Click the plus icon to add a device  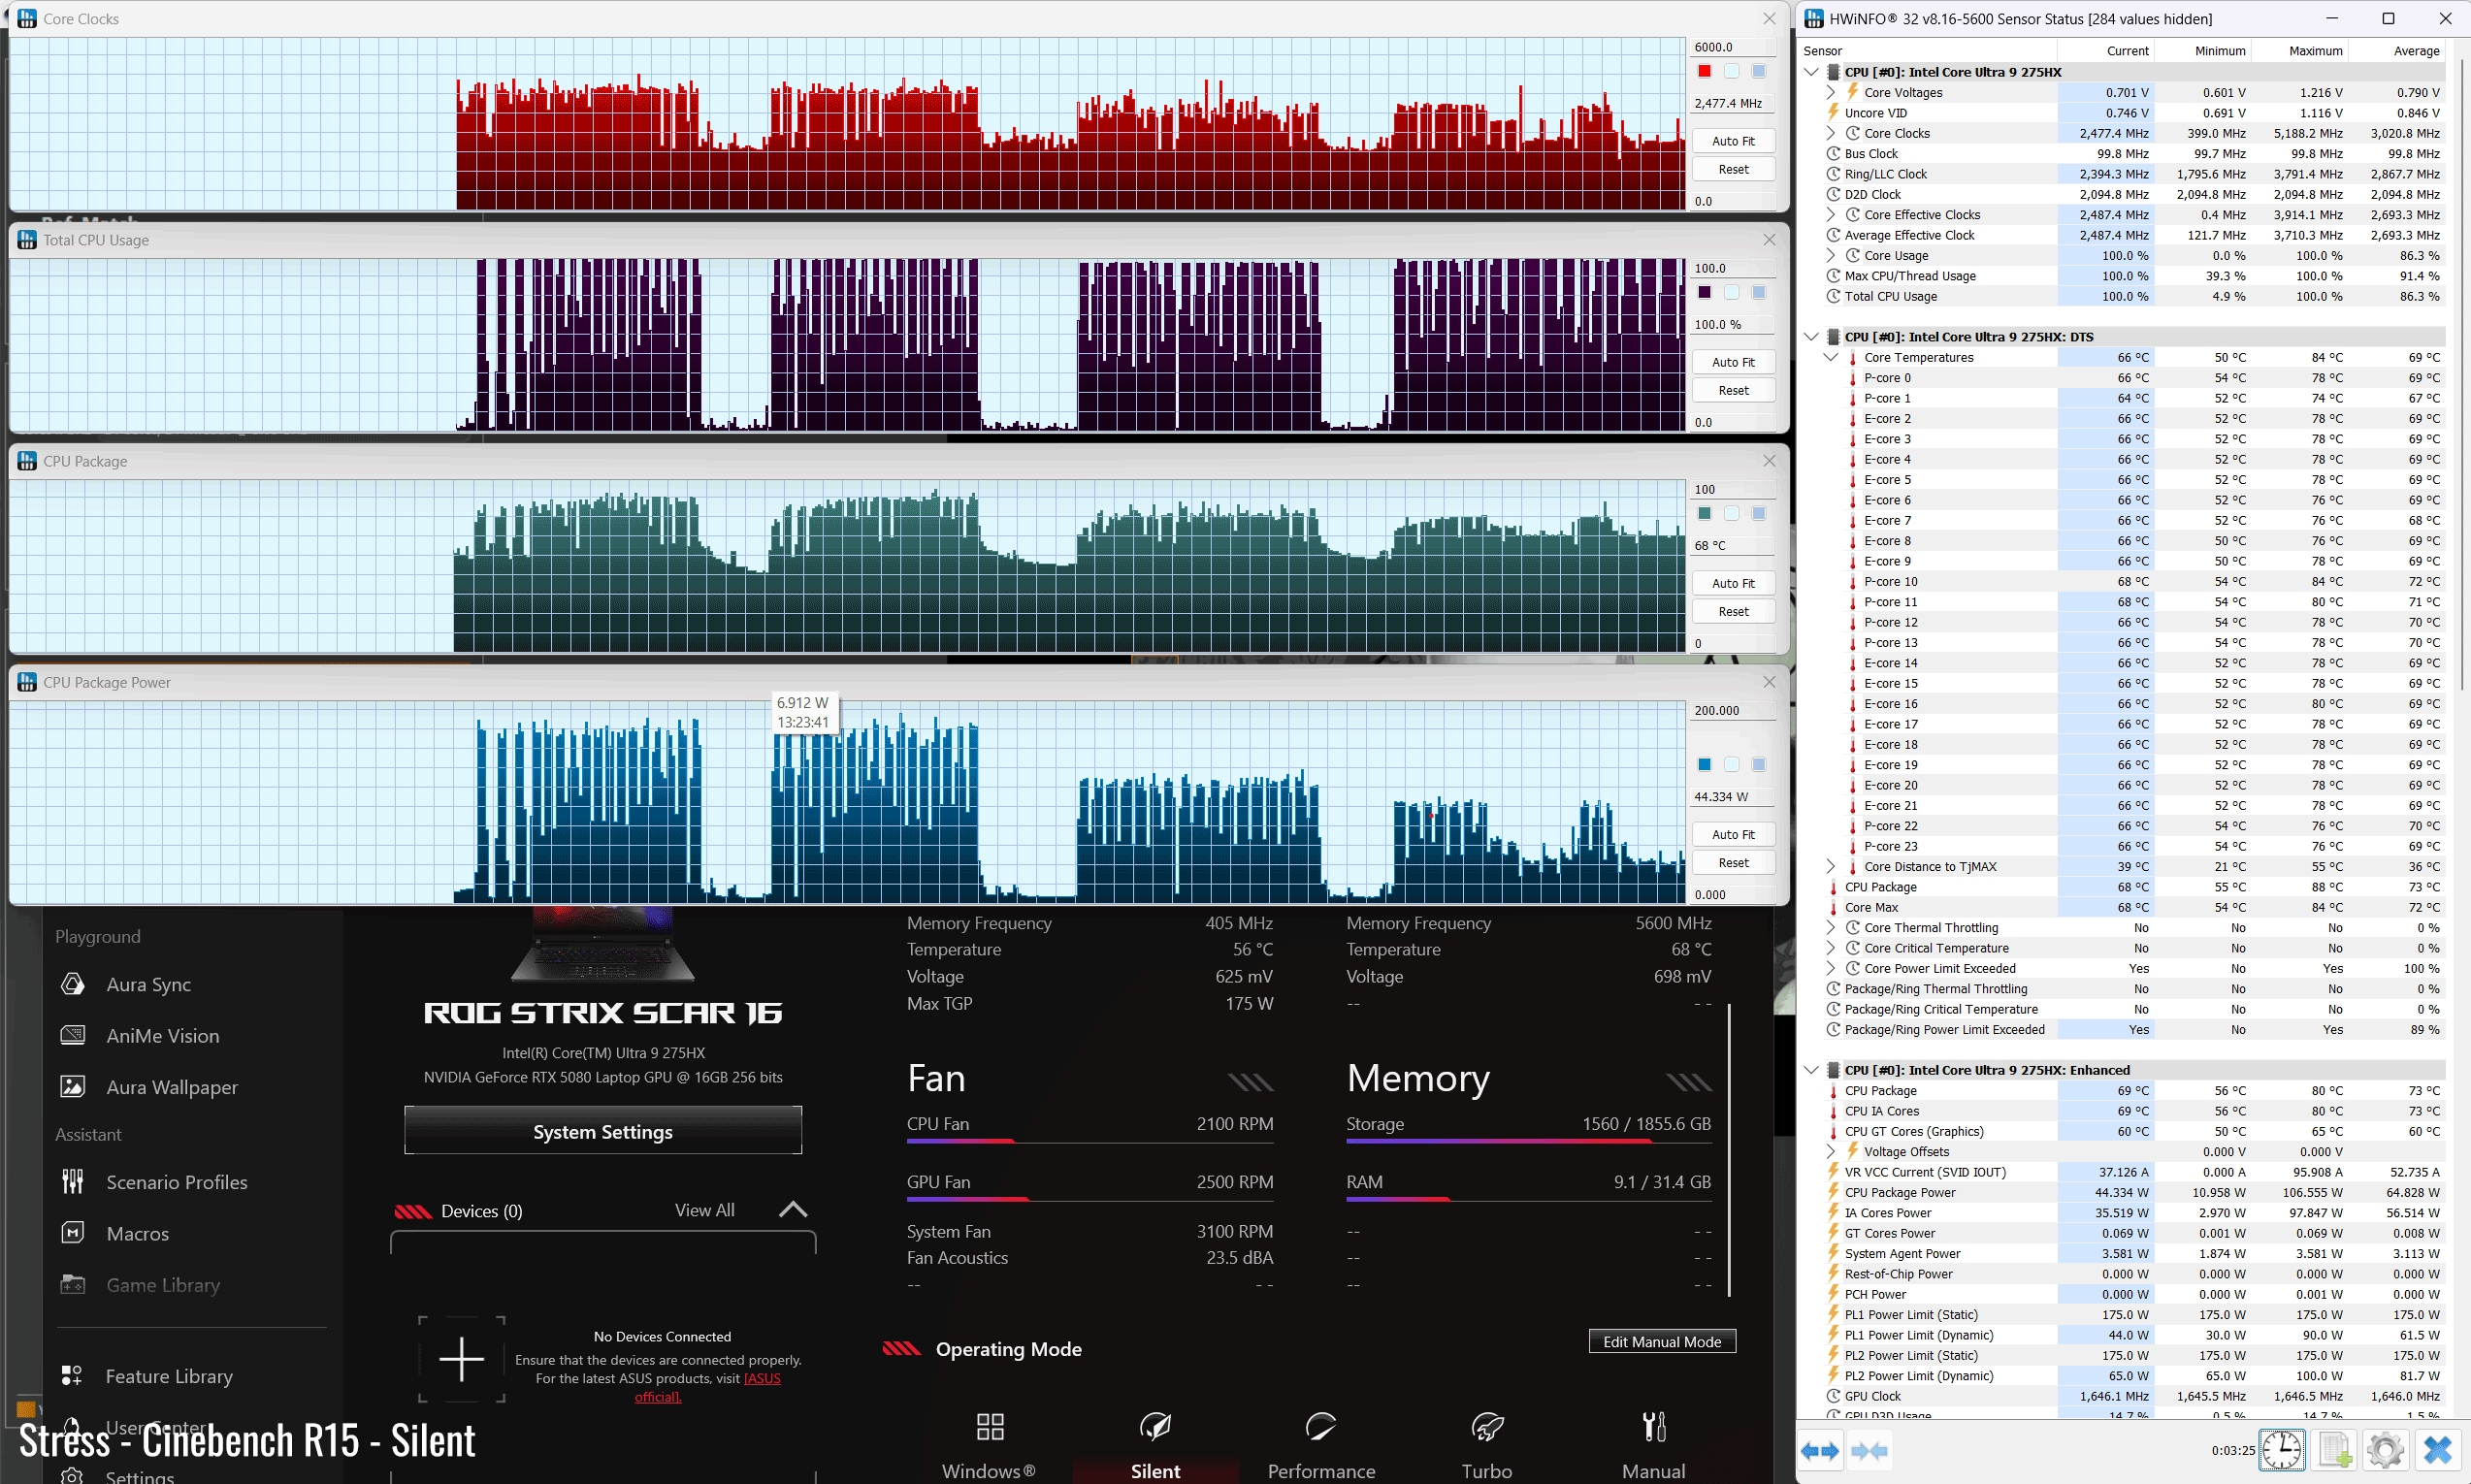pyautogui.click(x=461, y=1359)
